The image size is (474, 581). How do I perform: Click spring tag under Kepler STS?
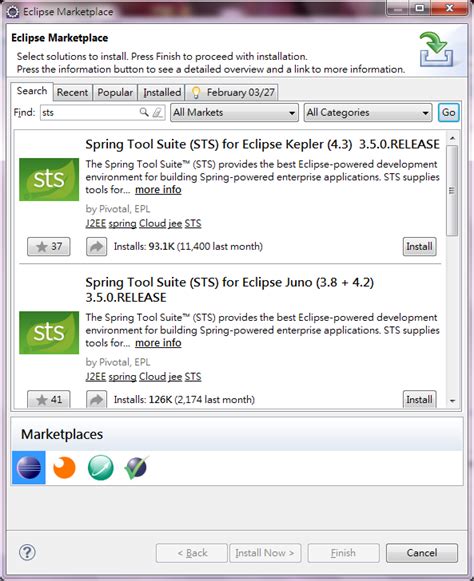(122, 224)
